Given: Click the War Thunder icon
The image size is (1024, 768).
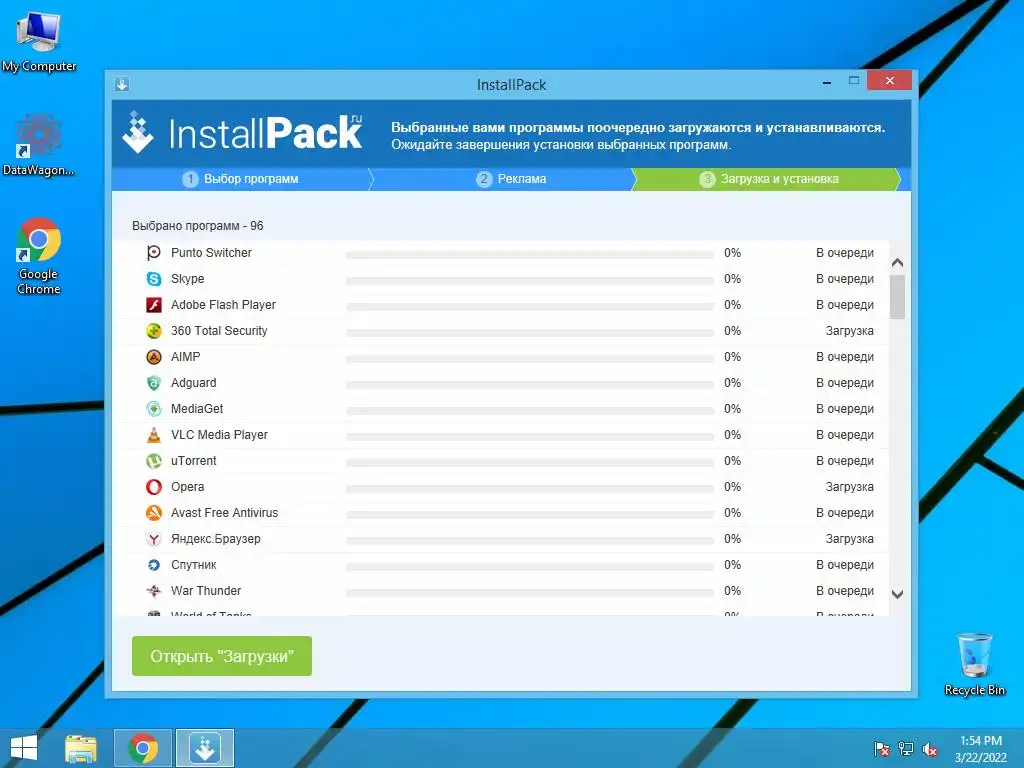Looking at the screenshot, I should pos(153,591).
